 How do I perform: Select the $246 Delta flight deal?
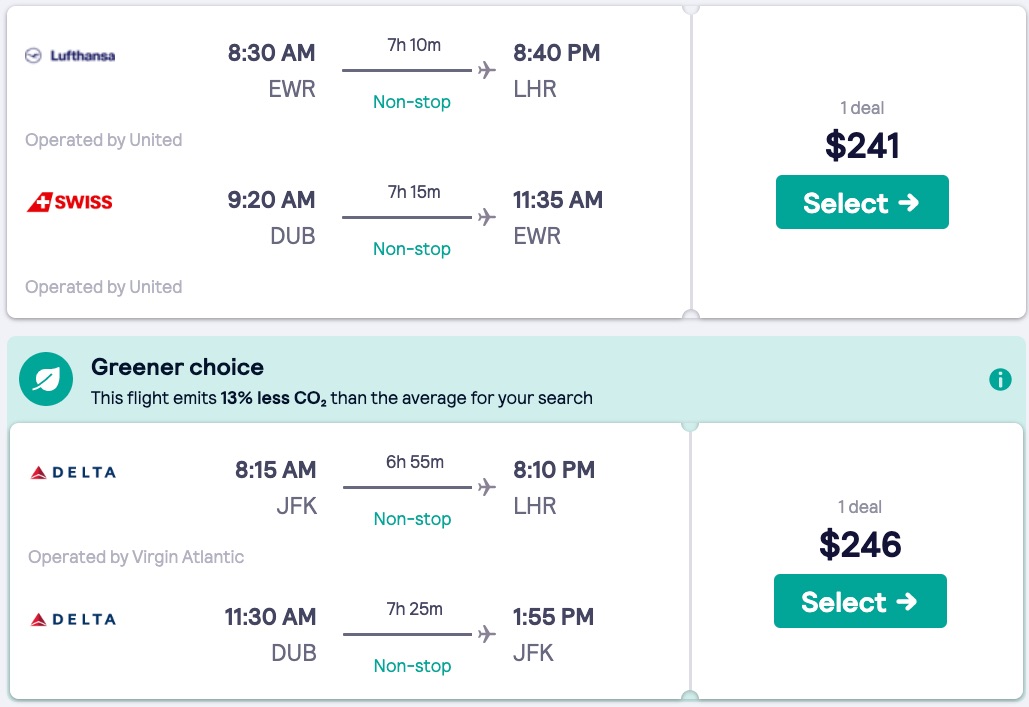(860, 601)
